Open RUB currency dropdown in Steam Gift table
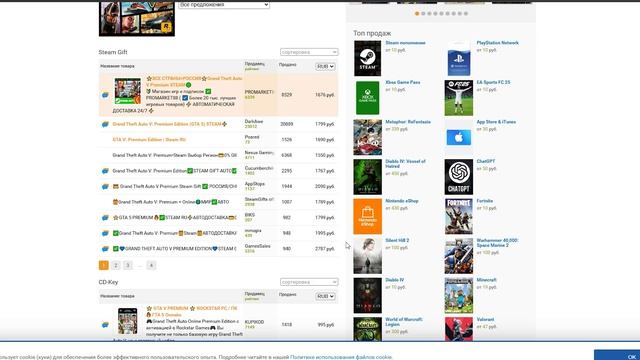The image size is (640, 360). pos(325,66)
